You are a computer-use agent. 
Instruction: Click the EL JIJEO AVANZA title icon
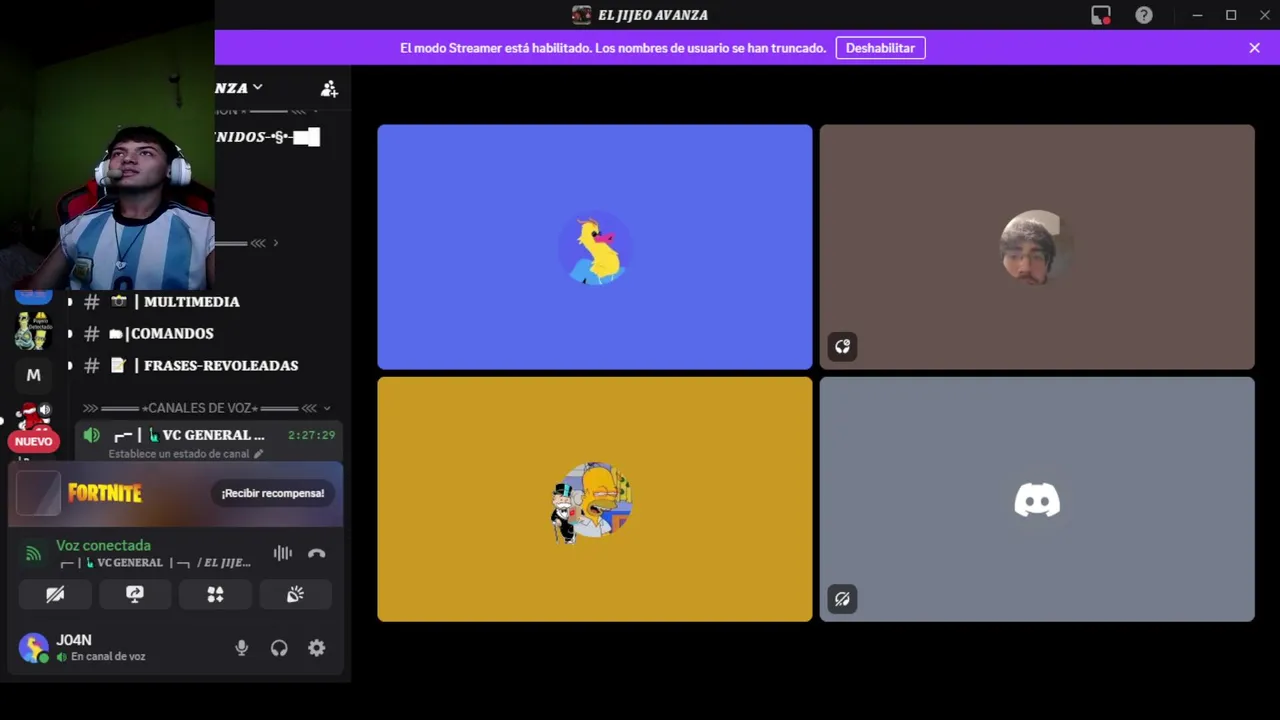(581, 15)
